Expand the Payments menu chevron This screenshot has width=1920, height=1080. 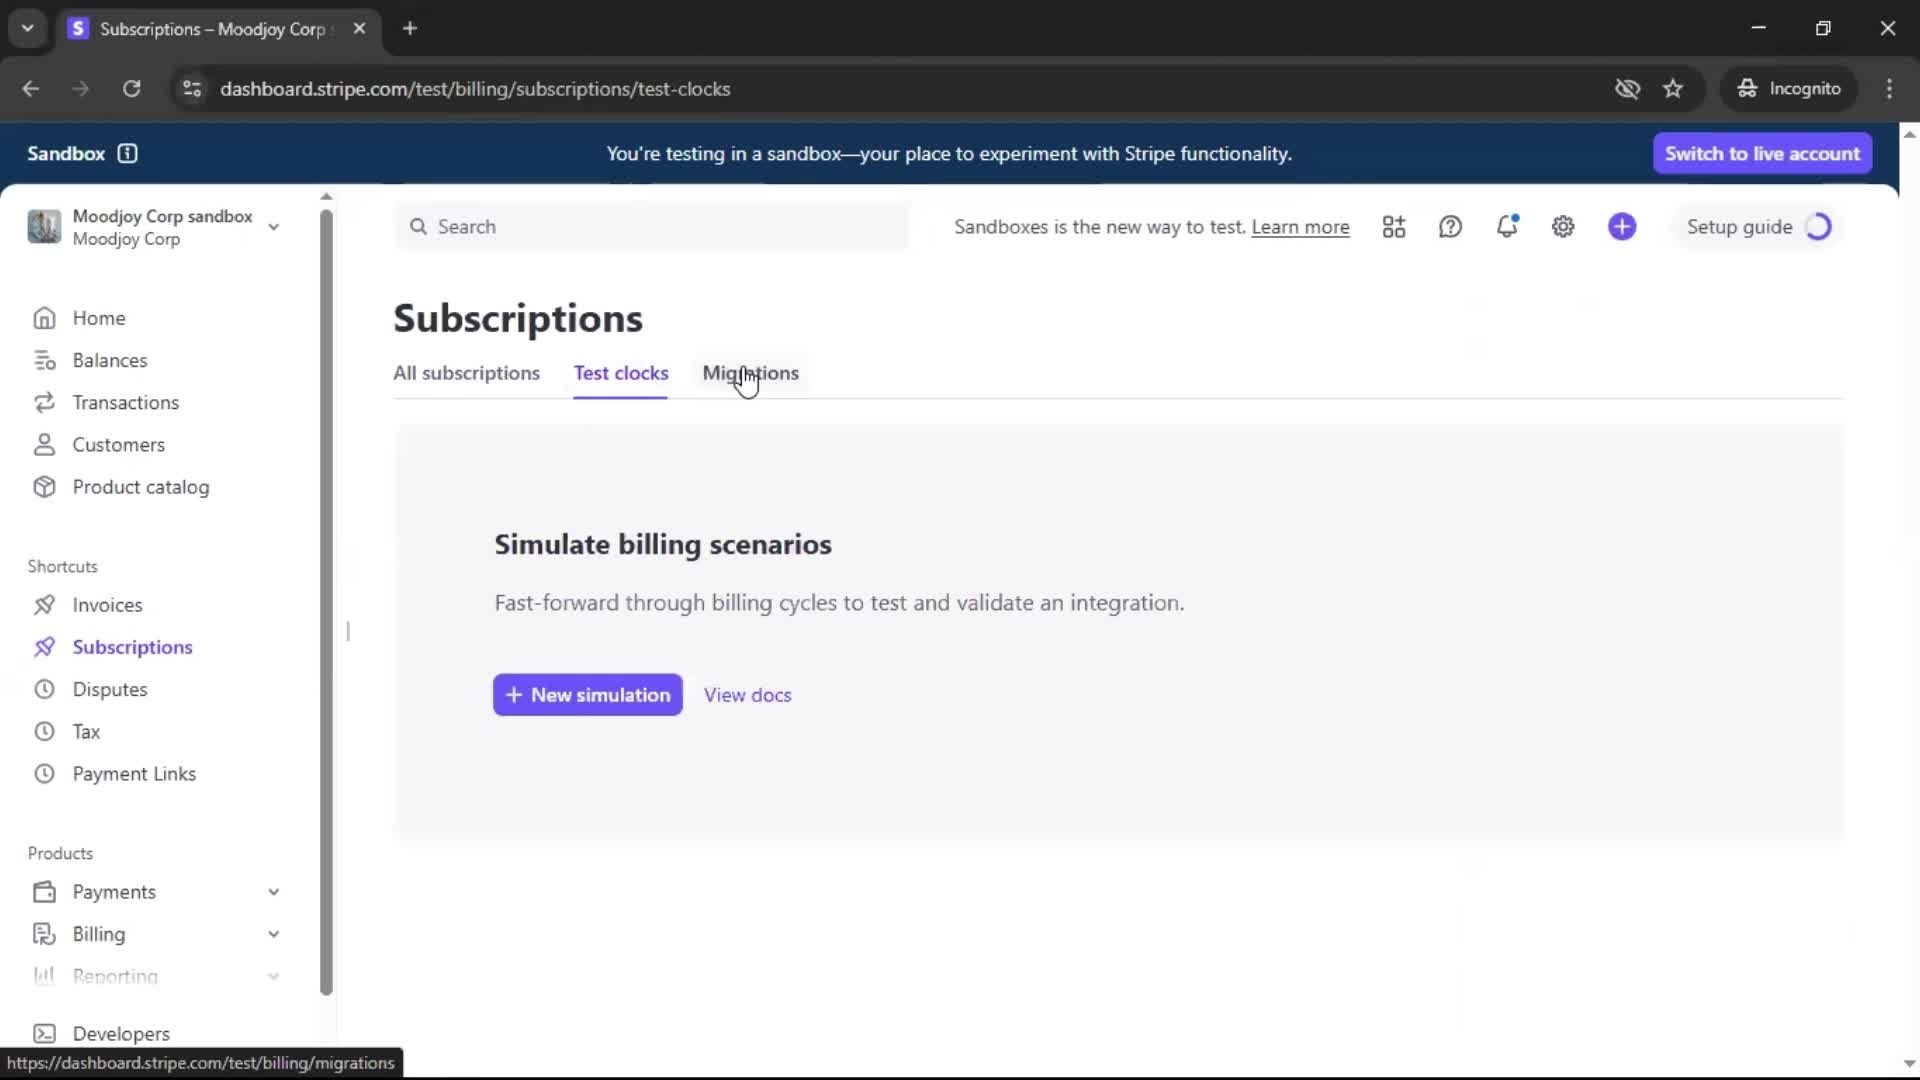[x=273, y=892]
